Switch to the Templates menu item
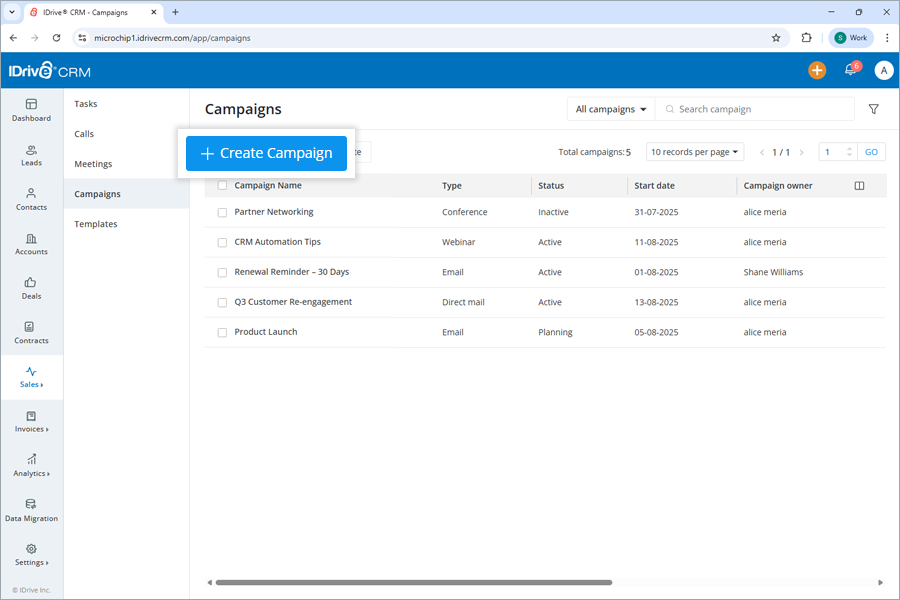Screen dimensions: 900x600 click(95, 223)
